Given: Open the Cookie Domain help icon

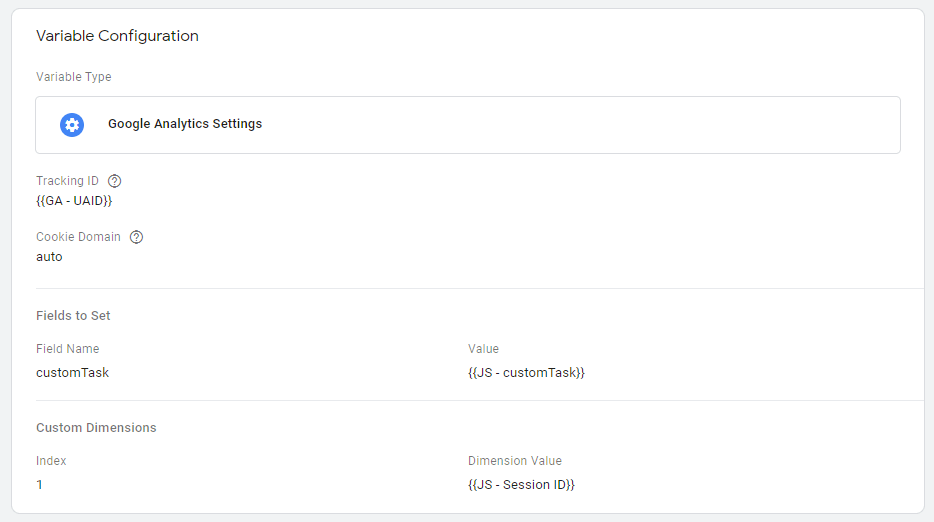Looking at the screenshot, I should tap(136, 237).
